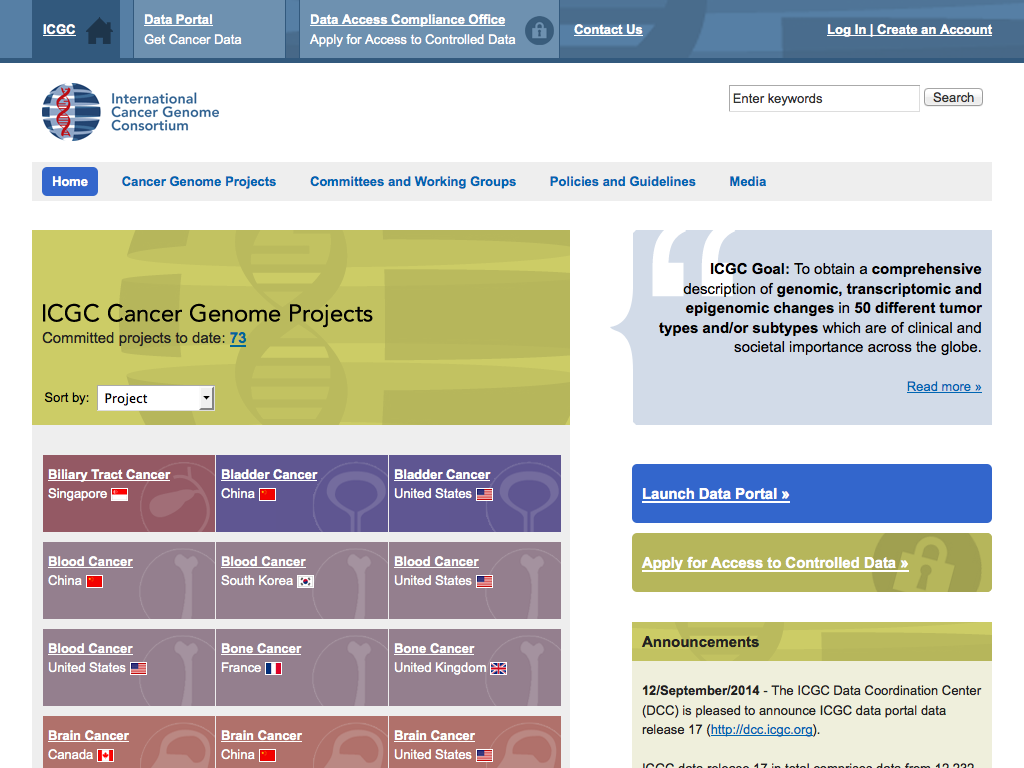1024x768 pixels.
Task: Open Bladder Cancer United States project
Action: click(442, 475)
